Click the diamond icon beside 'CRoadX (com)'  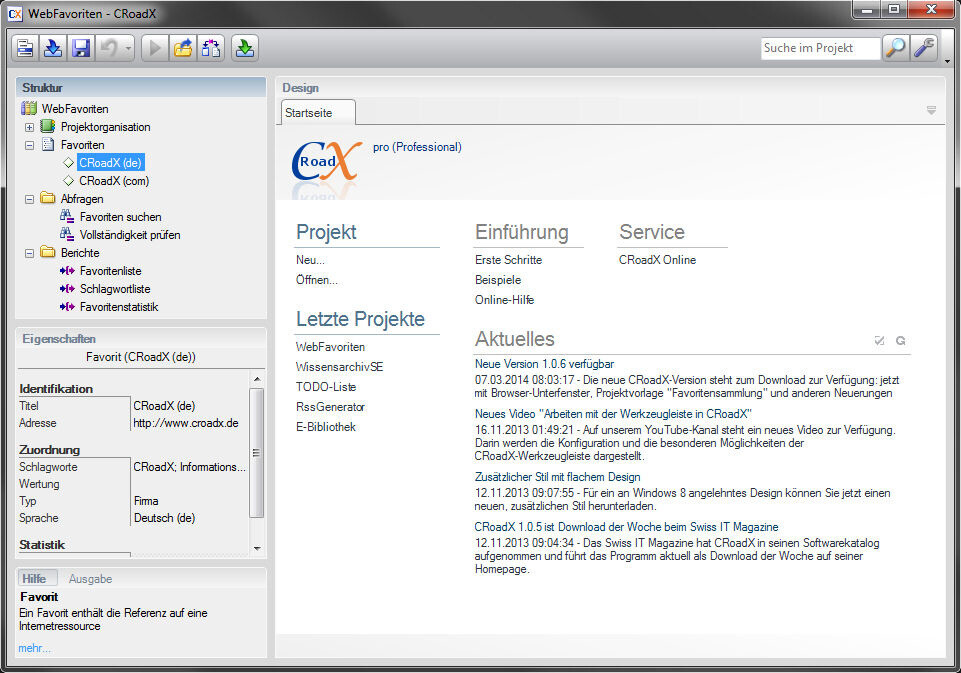pos(69,181)
